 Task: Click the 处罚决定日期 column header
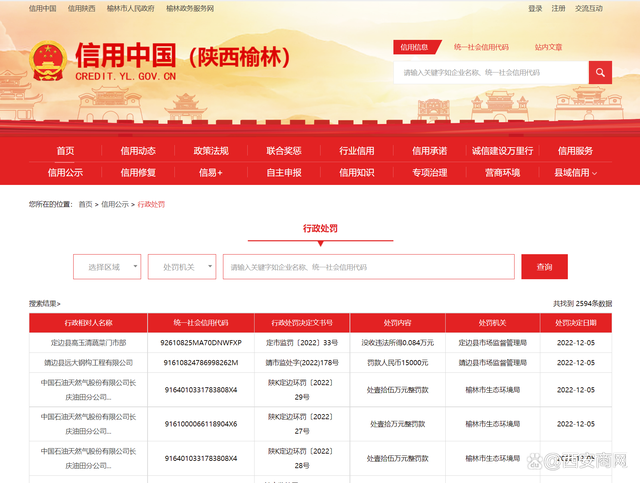coord(576,323)
